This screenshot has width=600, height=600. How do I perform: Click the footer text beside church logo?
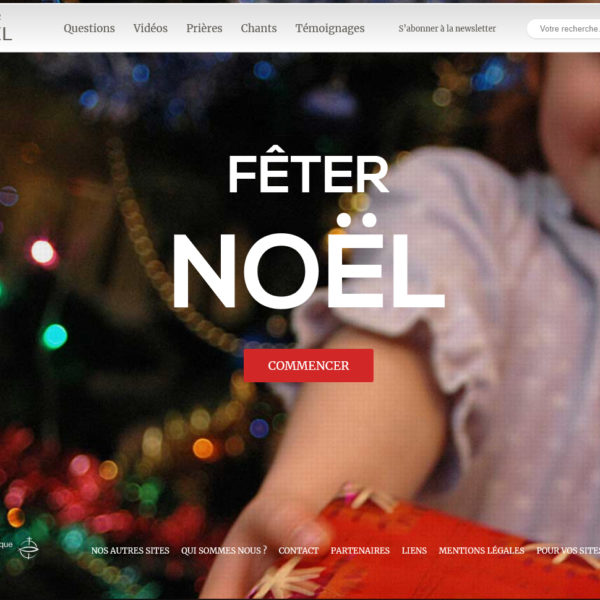click(6, 544)
